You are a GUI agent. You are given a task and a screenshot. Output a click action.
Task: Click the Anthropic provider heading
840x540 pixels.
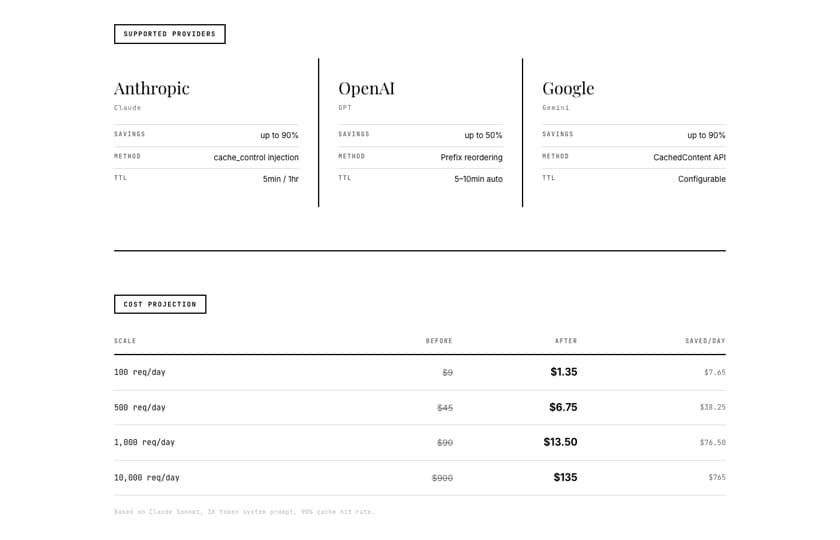click(152, 88)
